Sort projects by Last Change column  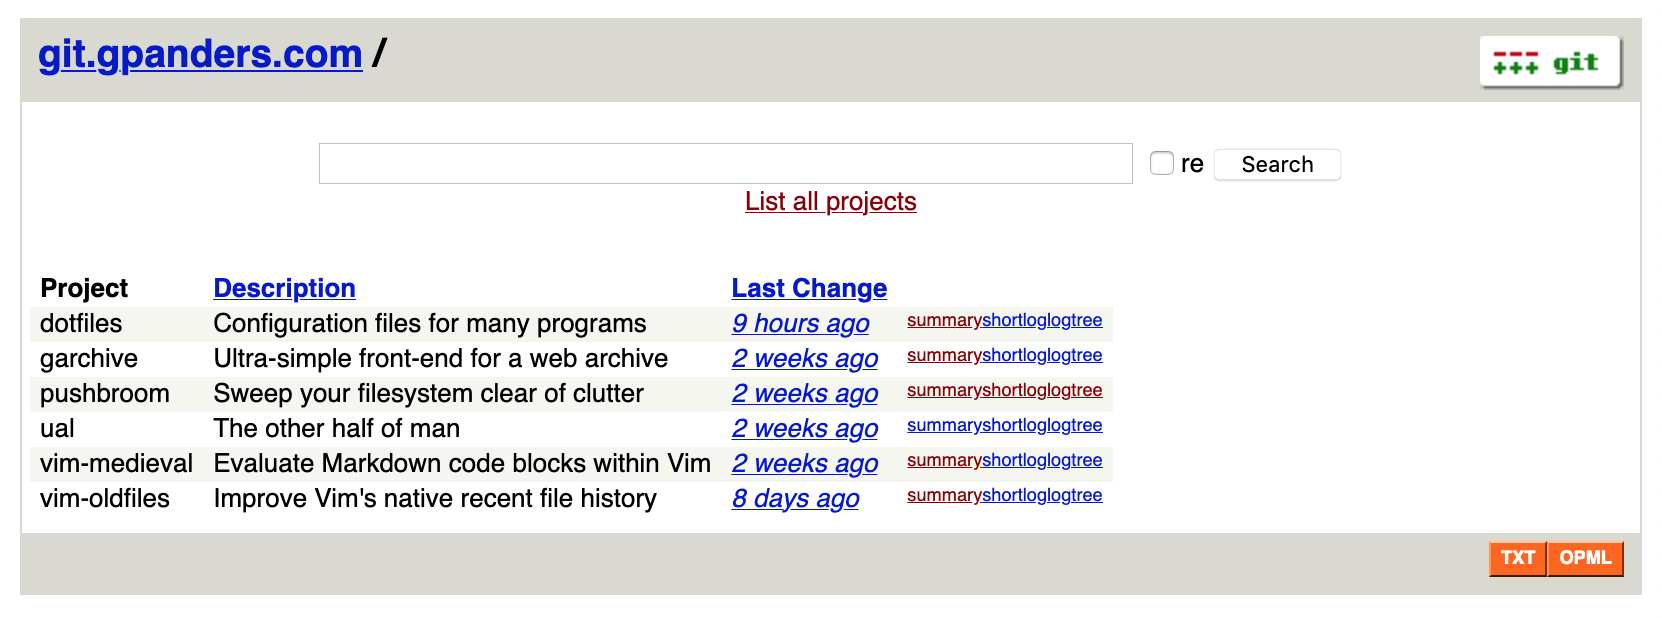[x=808, y=288]
